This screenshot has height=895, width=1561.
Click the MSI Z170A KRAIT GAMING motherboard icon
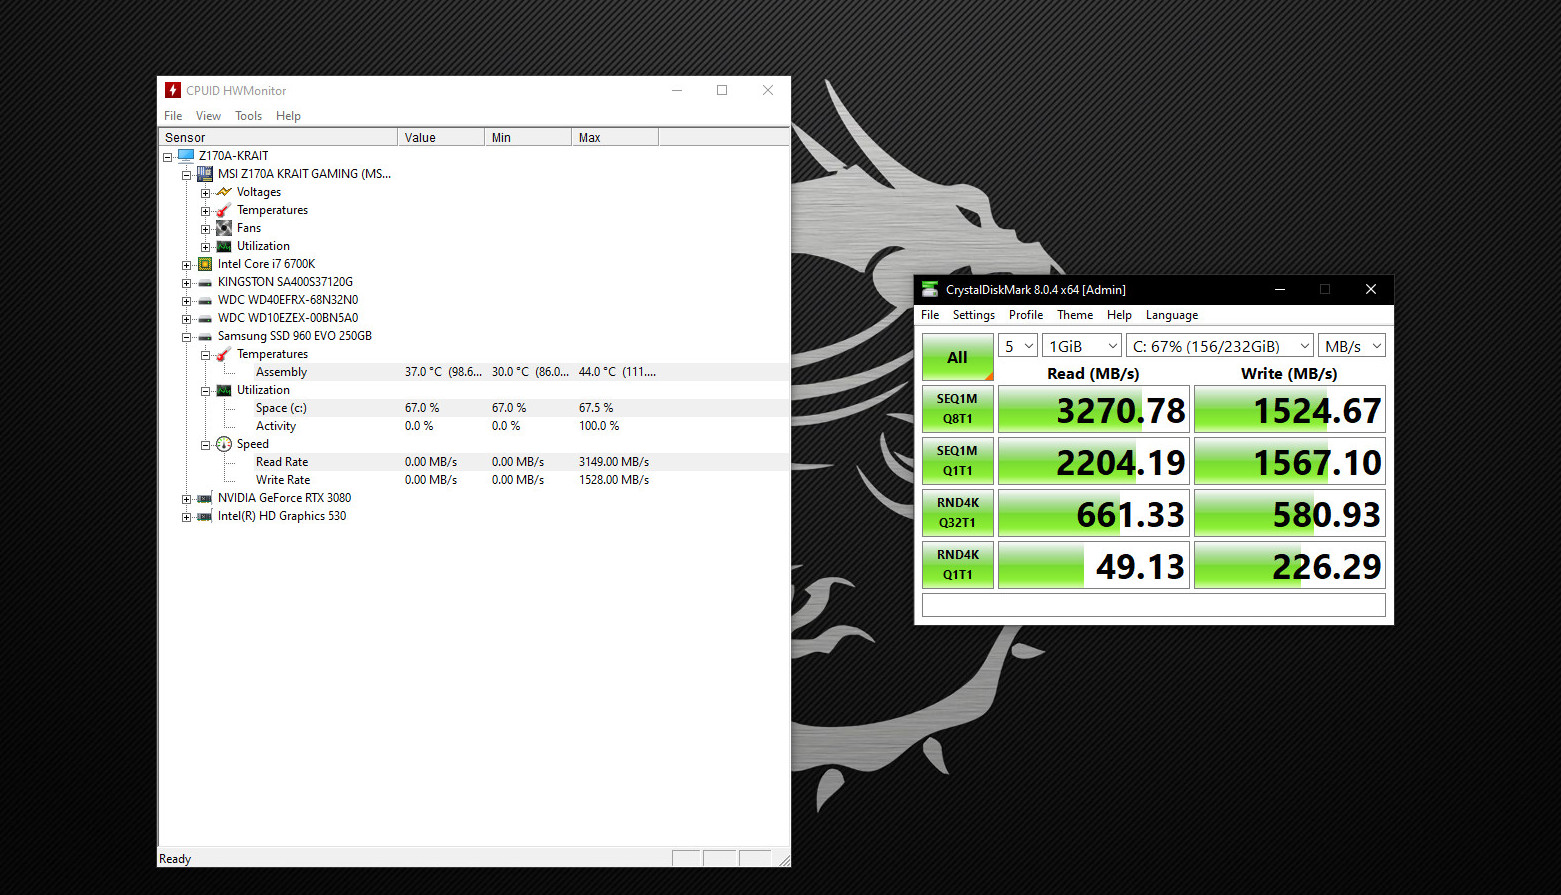tap(205, 173)
